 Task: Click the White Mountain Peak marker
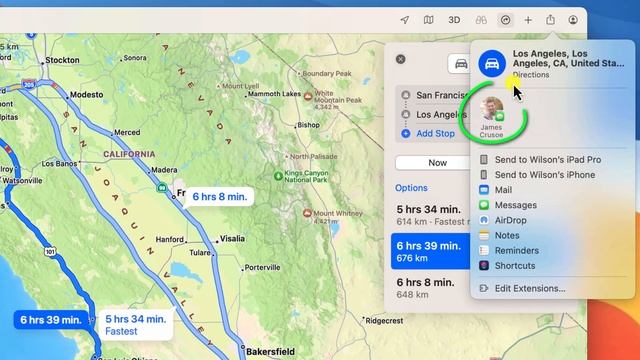[x=308, y=97]
